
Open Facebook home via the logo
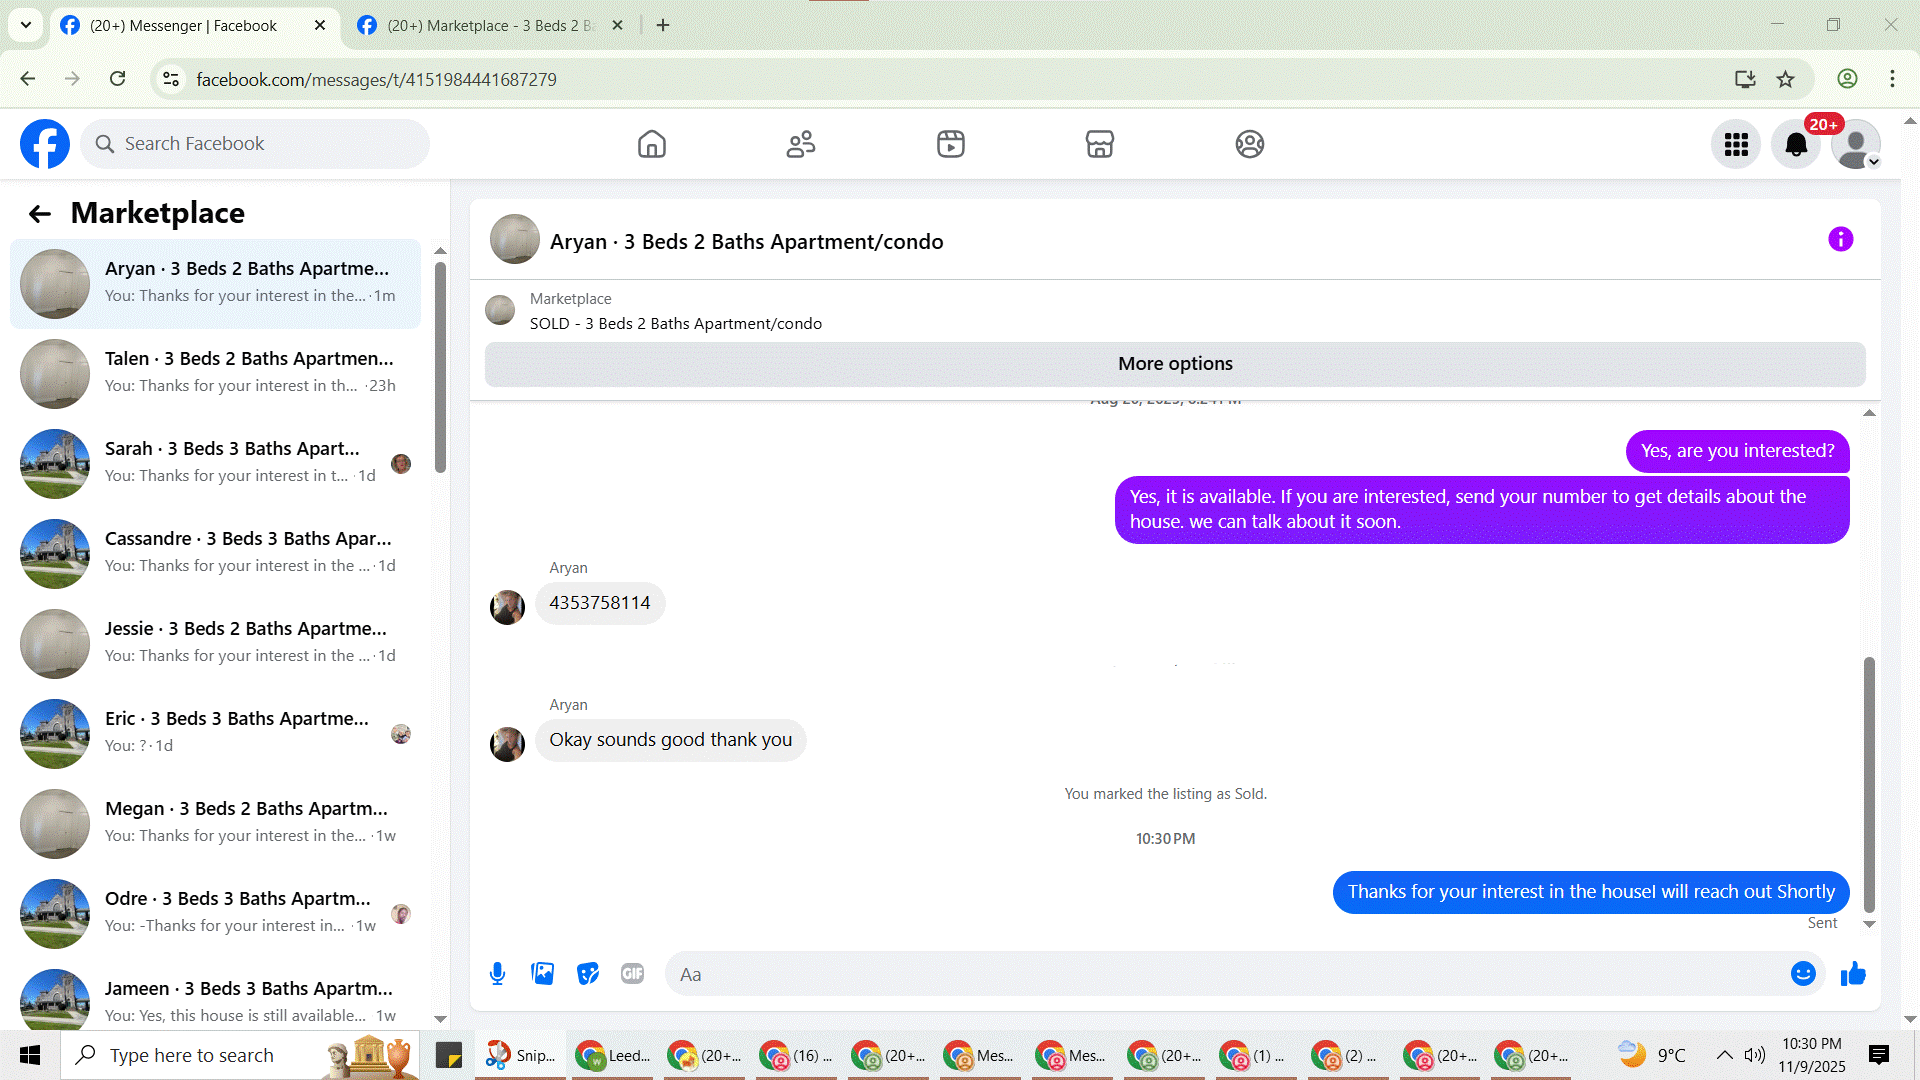pos(45,144)
